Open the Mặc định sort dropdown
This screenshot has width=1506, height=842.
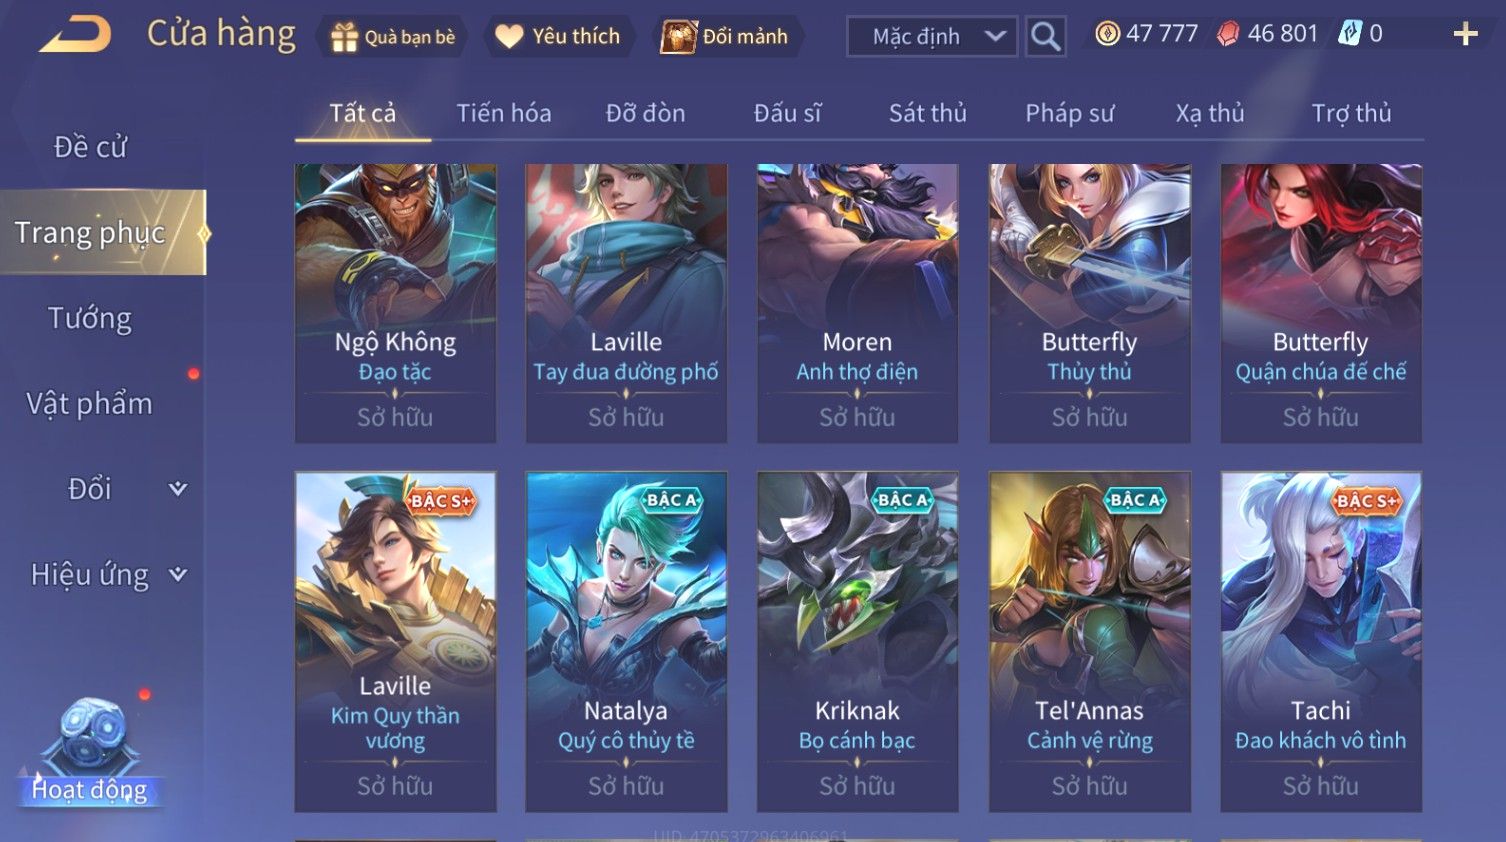[932, 37]
